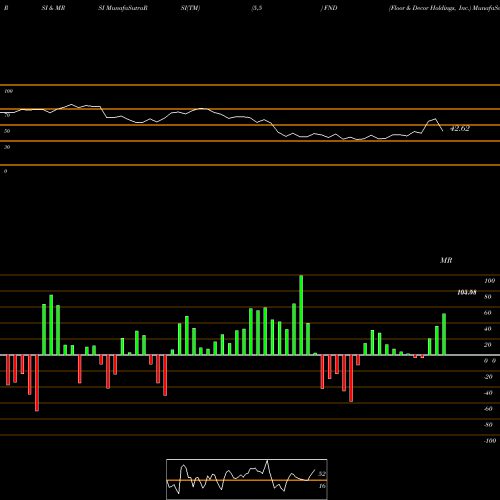
Task: Click the -60 label on MR axis
Action: (x=488, y=409)
